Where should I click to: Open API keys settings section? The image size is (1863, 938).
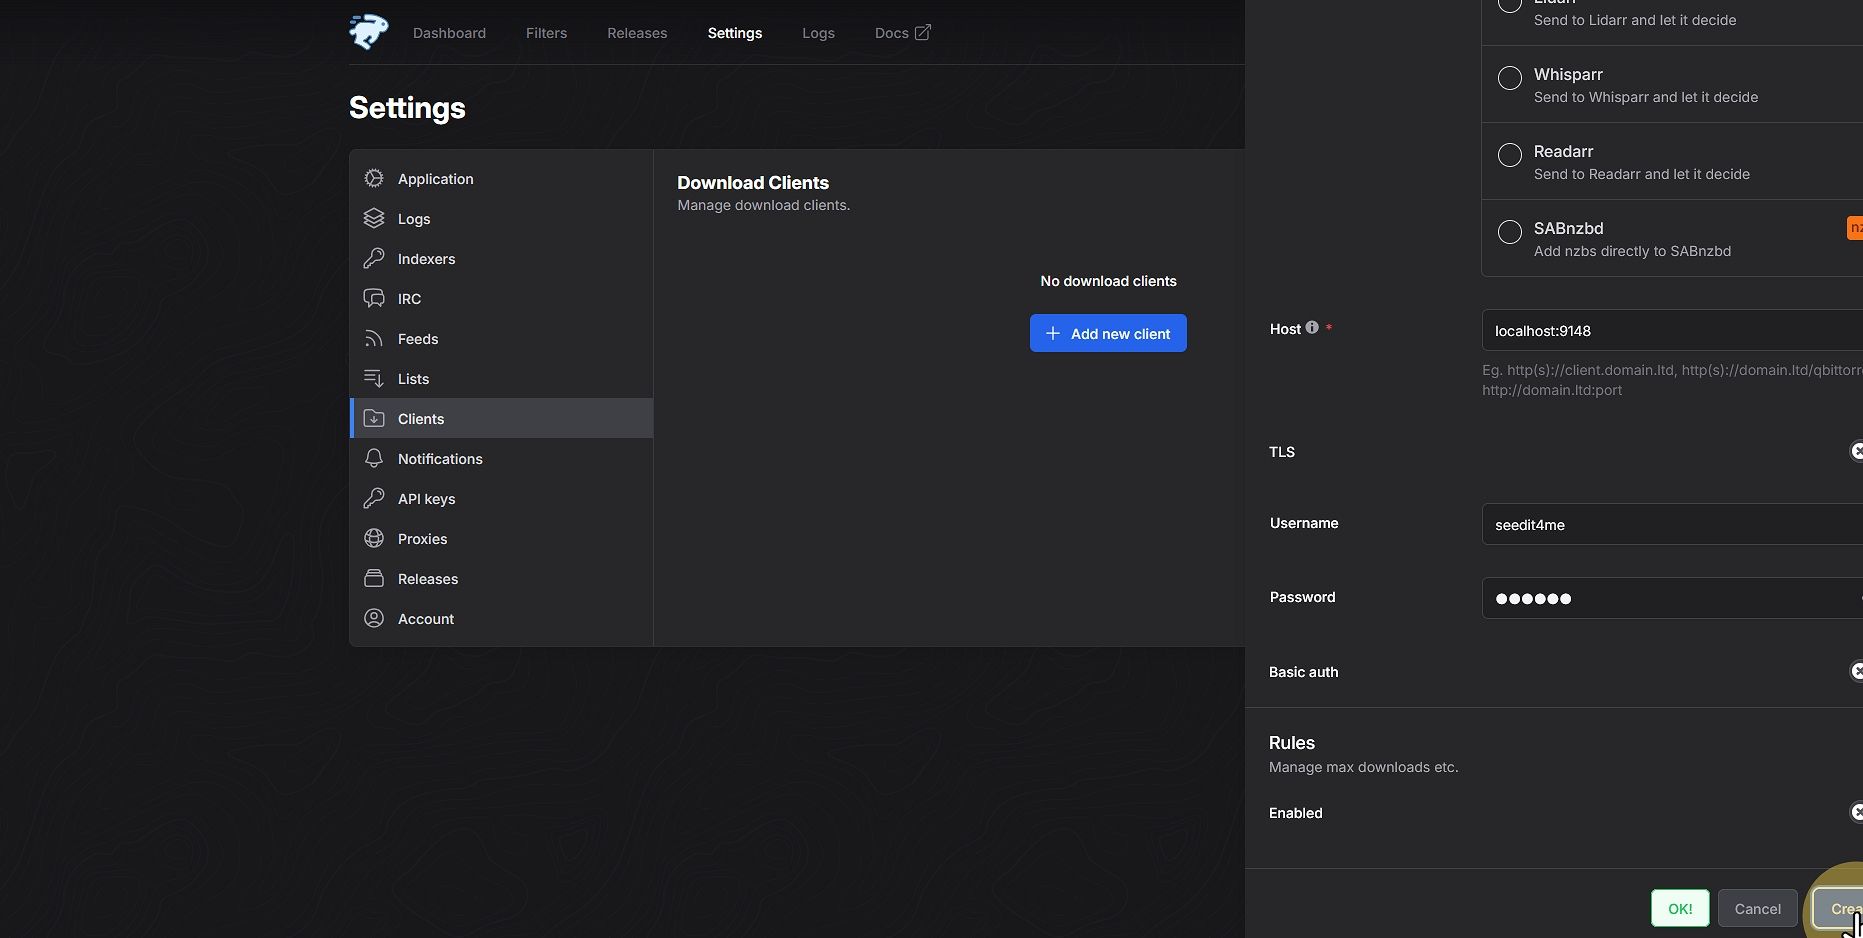click(501, 499)
